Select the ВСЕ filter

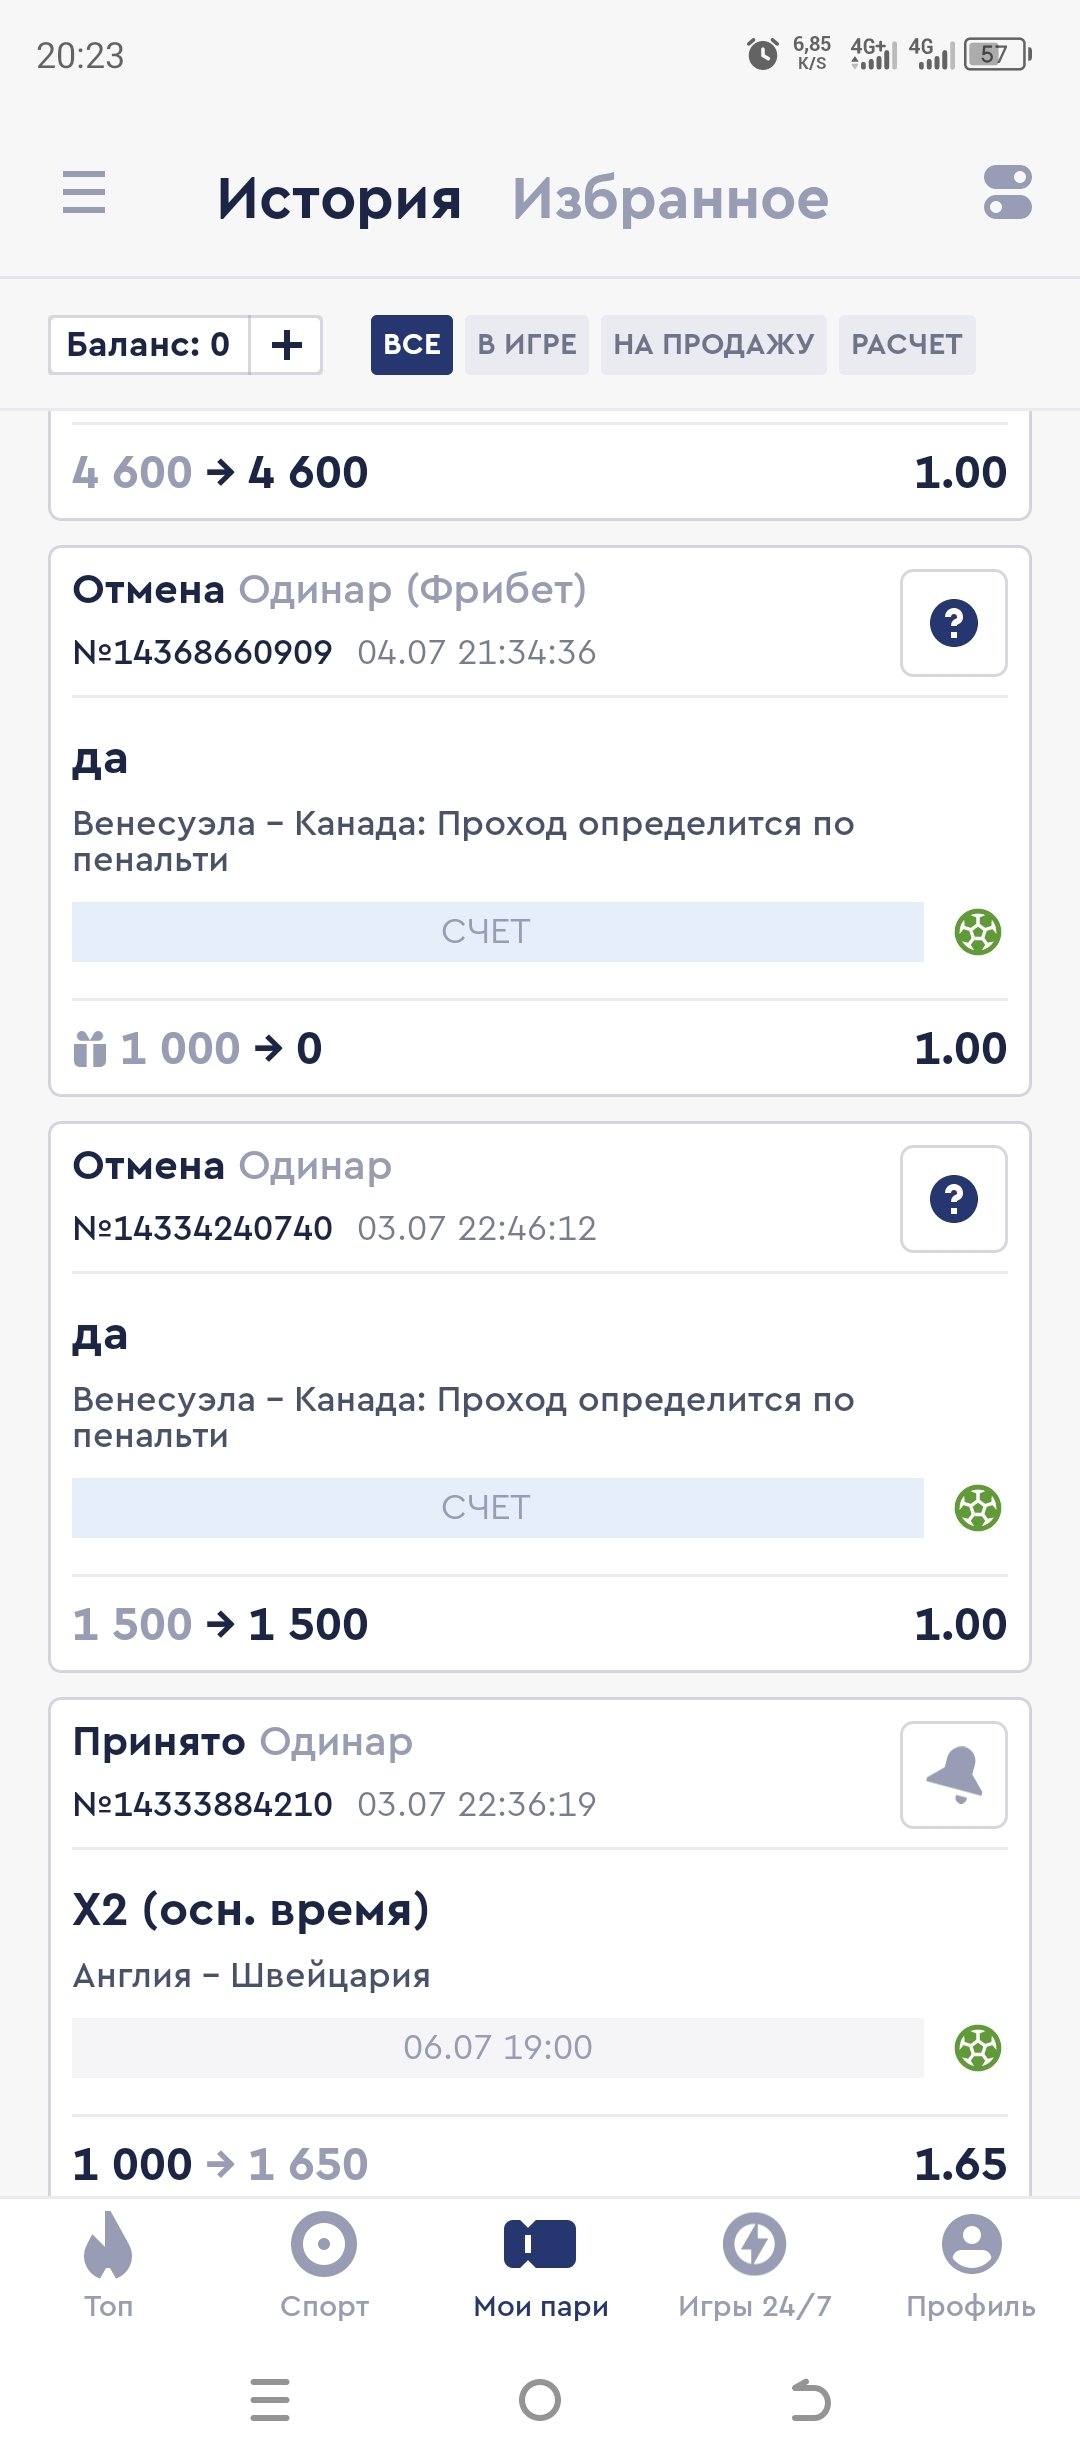click(x=411, y=345)
